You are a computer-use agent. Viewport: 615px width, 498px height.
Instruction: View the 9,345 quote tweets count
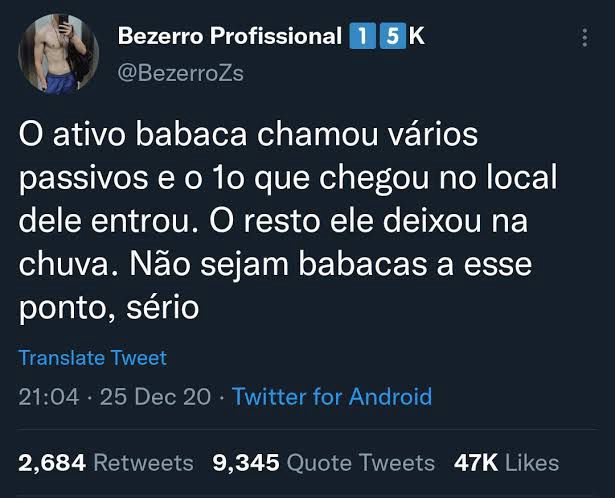(246, 462)
